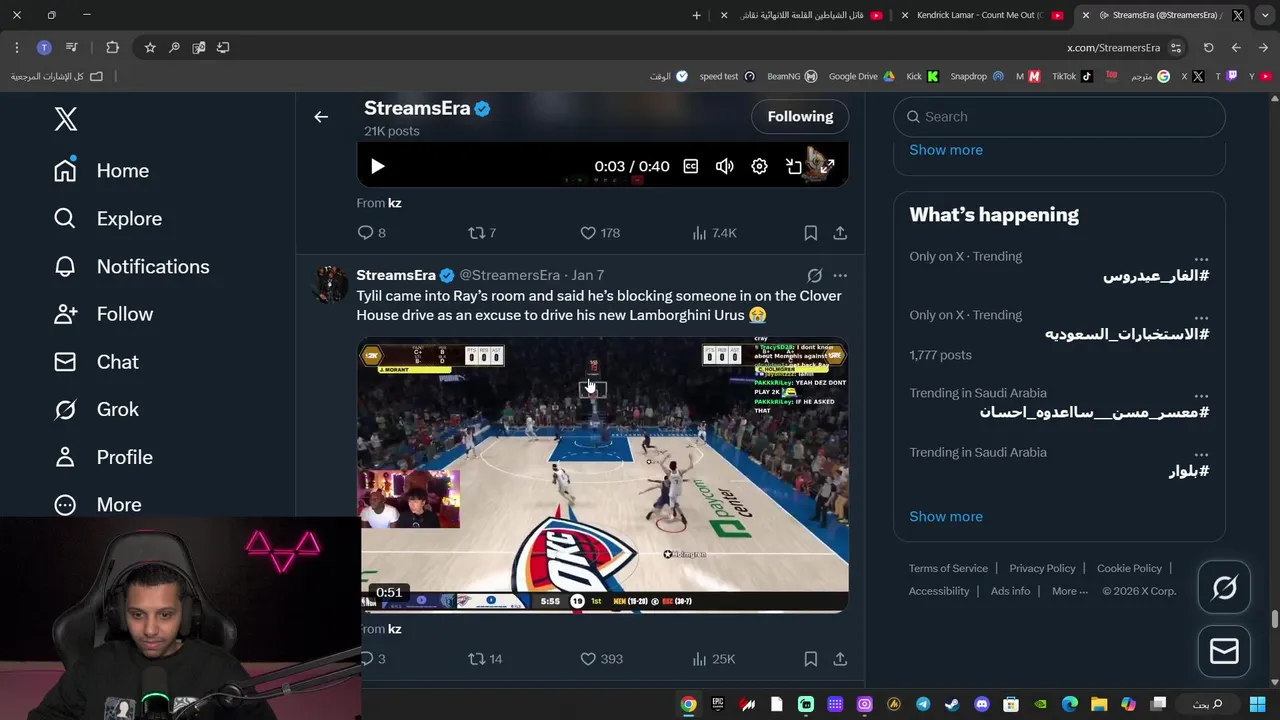Open the Grok action on the Tylil post
Screen dimensions: 1280x720
tap(815, 276)
